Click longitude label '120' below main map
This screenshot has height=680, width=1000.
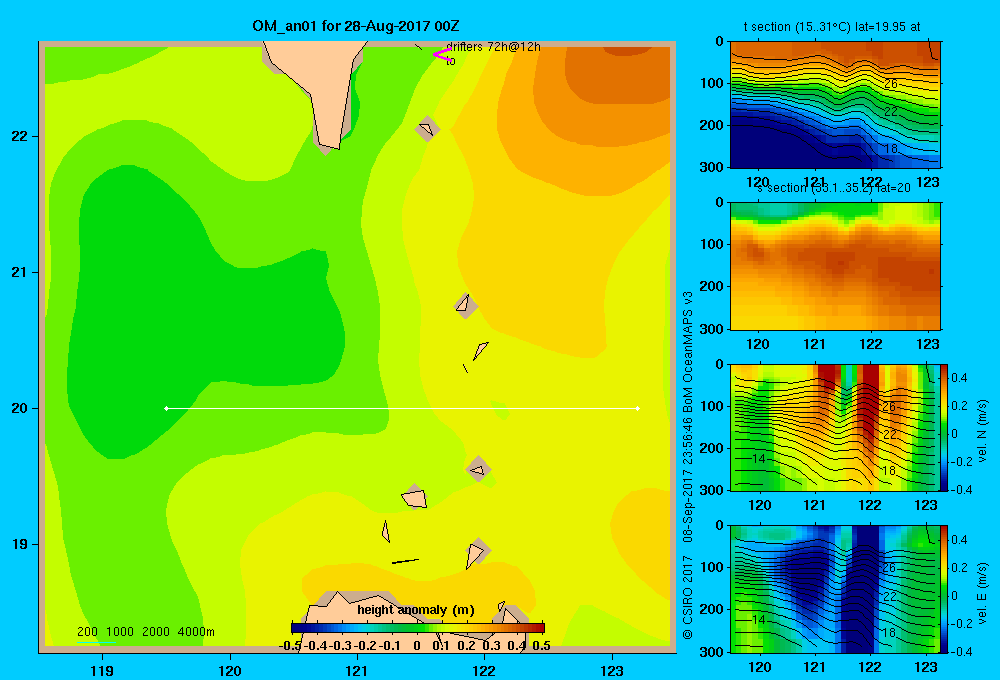coord(230,670)
